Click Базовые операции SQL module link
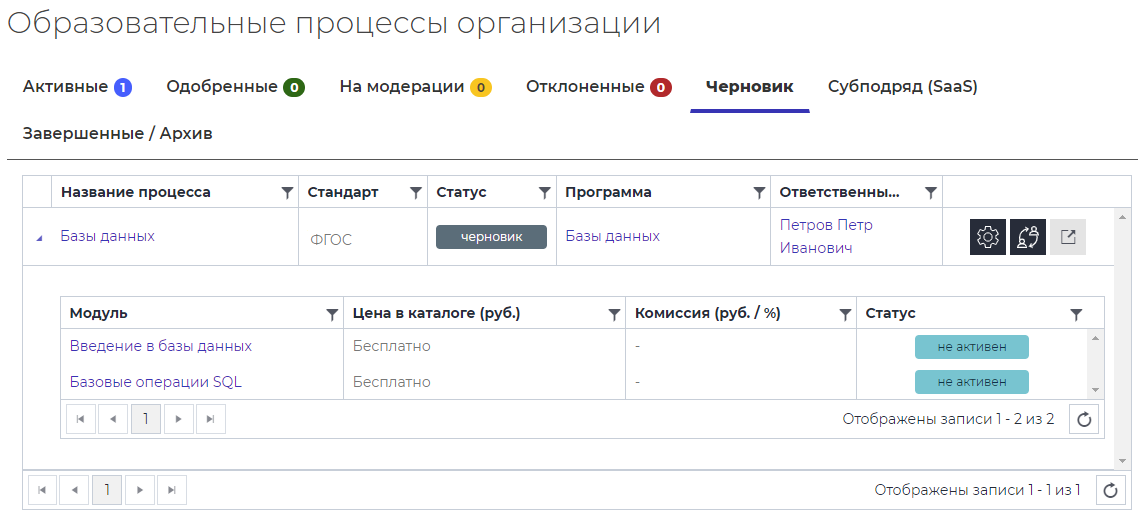Screen dimensions: 1138x523 pyautogui.click(x=155, y=382)
